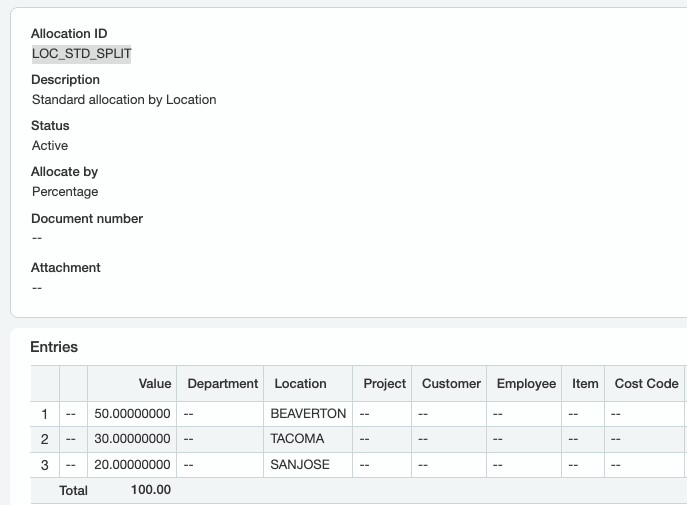This screenshot has width=687, height=505.
Task: Click the Cost Code column header
Action: [645, 384]
